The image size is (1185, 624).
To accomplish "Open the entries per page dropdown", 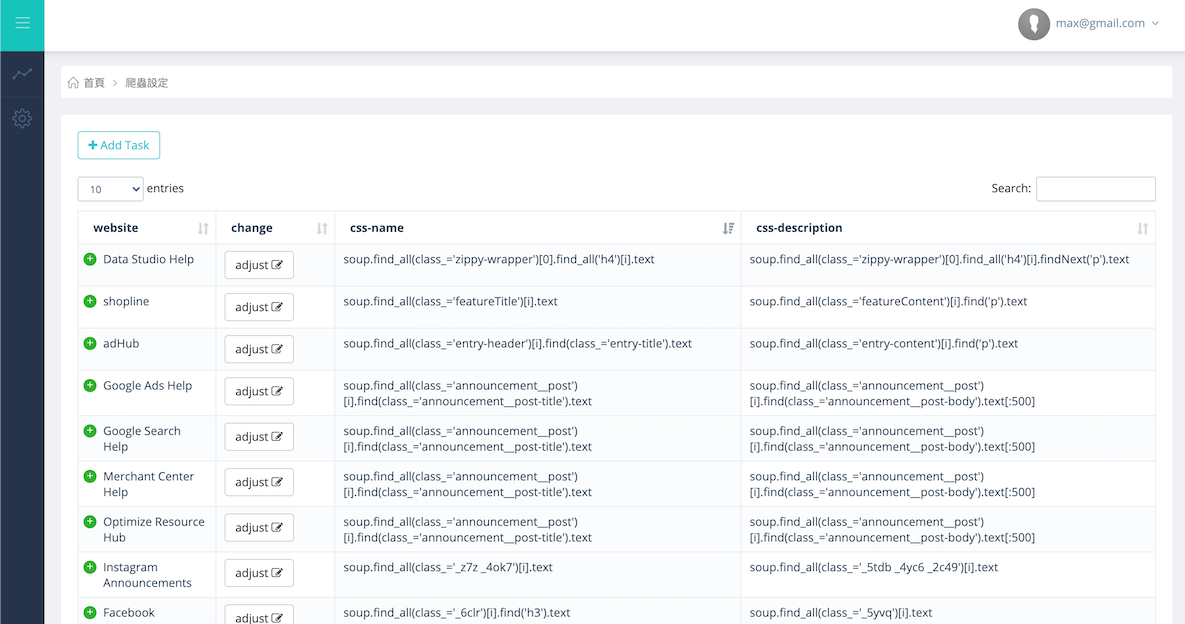I will point(110,189).
